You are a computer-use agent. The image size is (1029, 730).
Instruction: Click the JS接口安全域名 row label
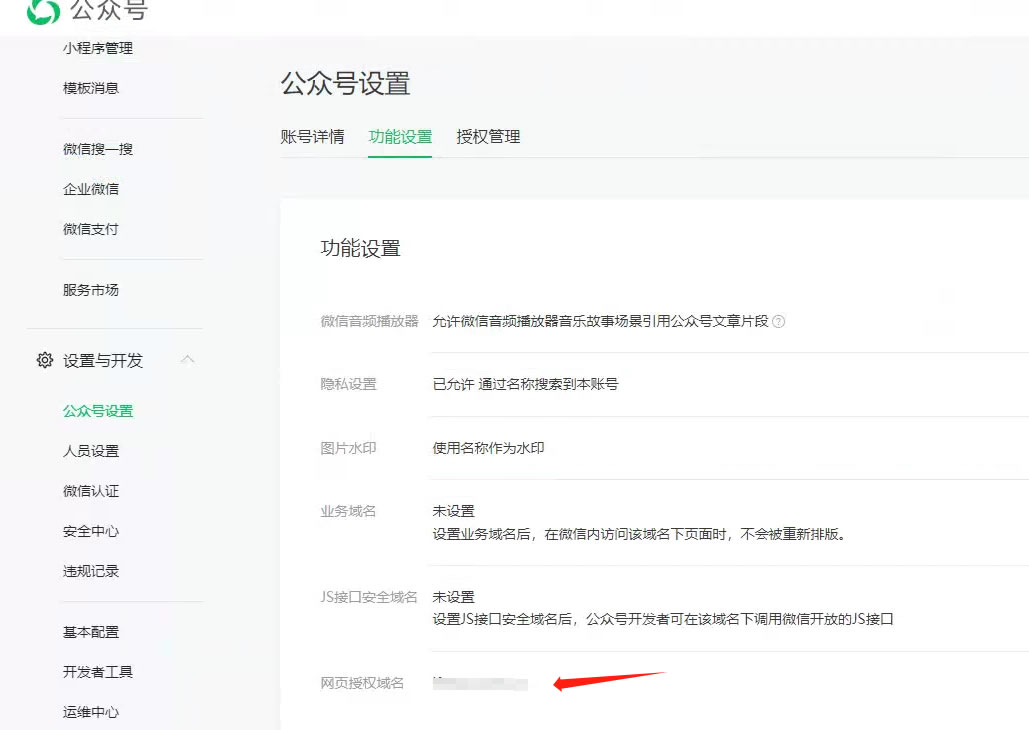[x=369, y=597]
